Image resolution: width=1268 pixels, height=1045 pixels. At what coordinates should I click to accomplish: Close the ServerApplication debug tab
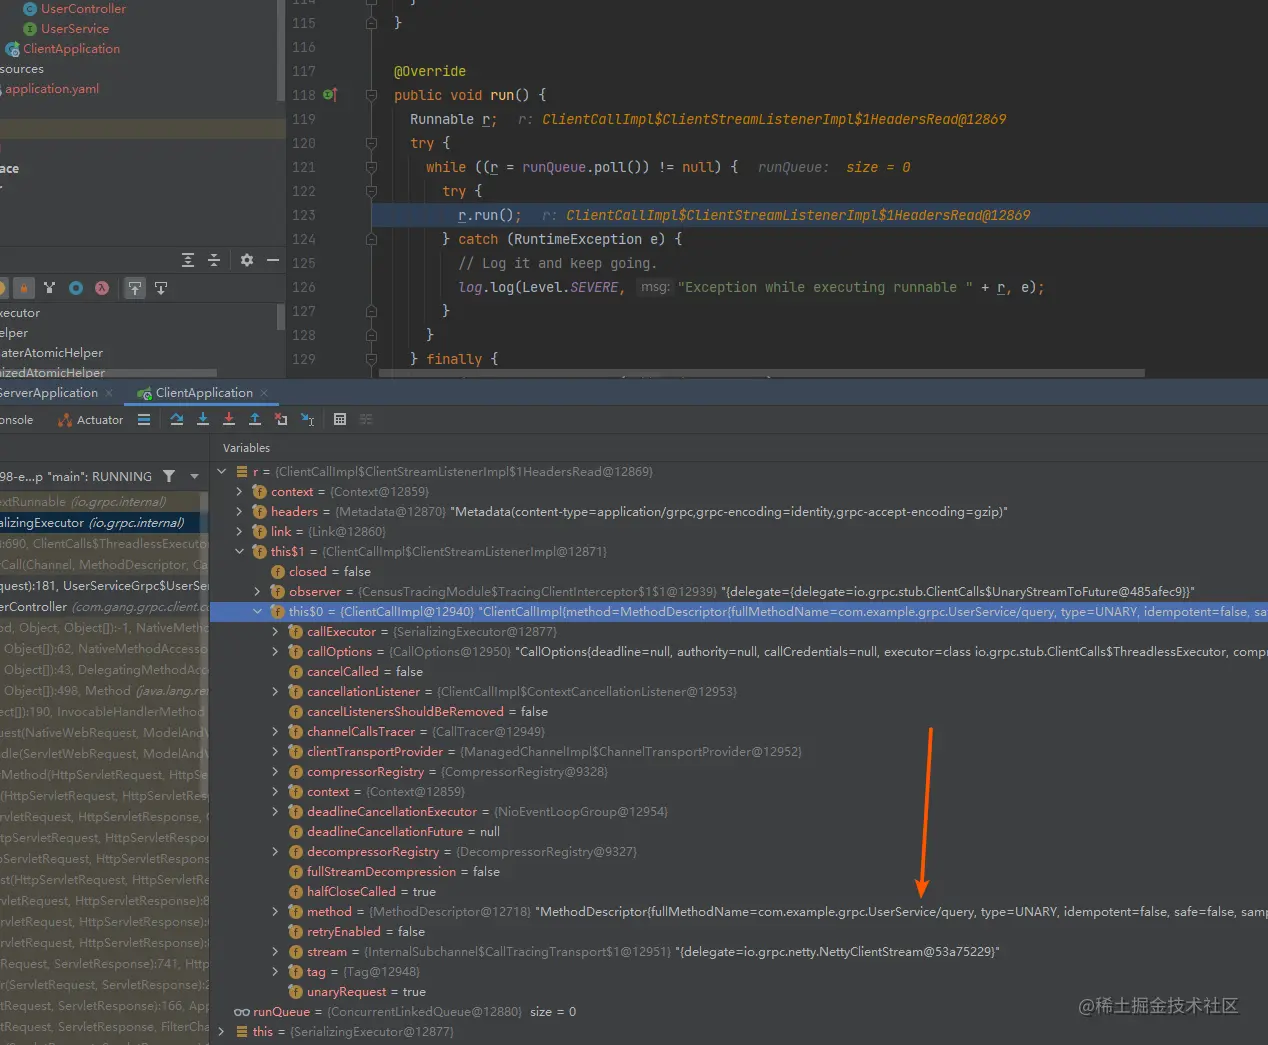click(x=109, y=393)
